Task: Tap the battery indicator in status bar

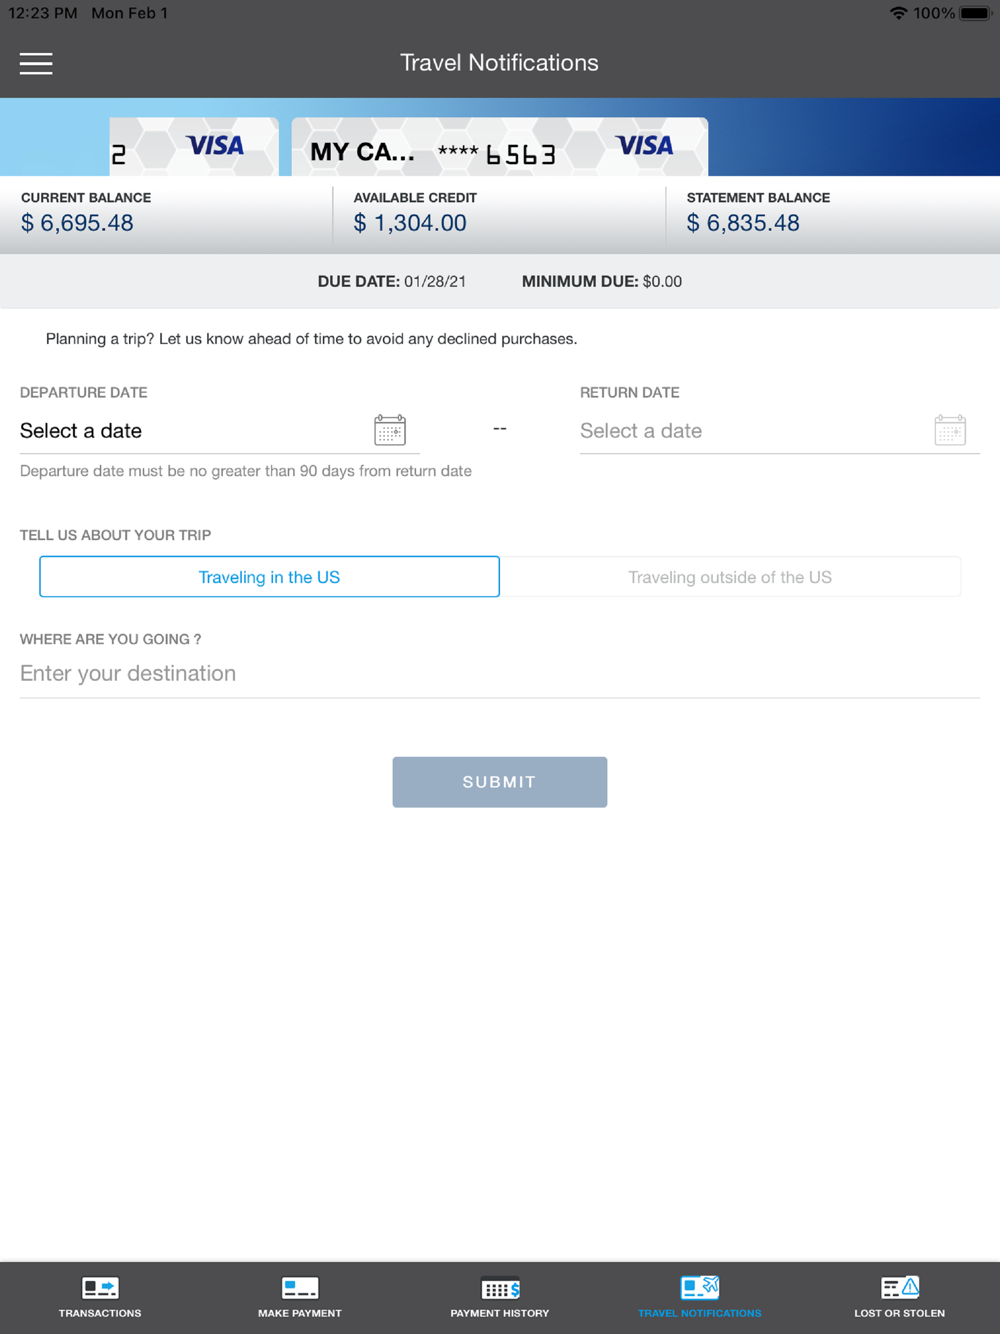Action: (975, 13)
